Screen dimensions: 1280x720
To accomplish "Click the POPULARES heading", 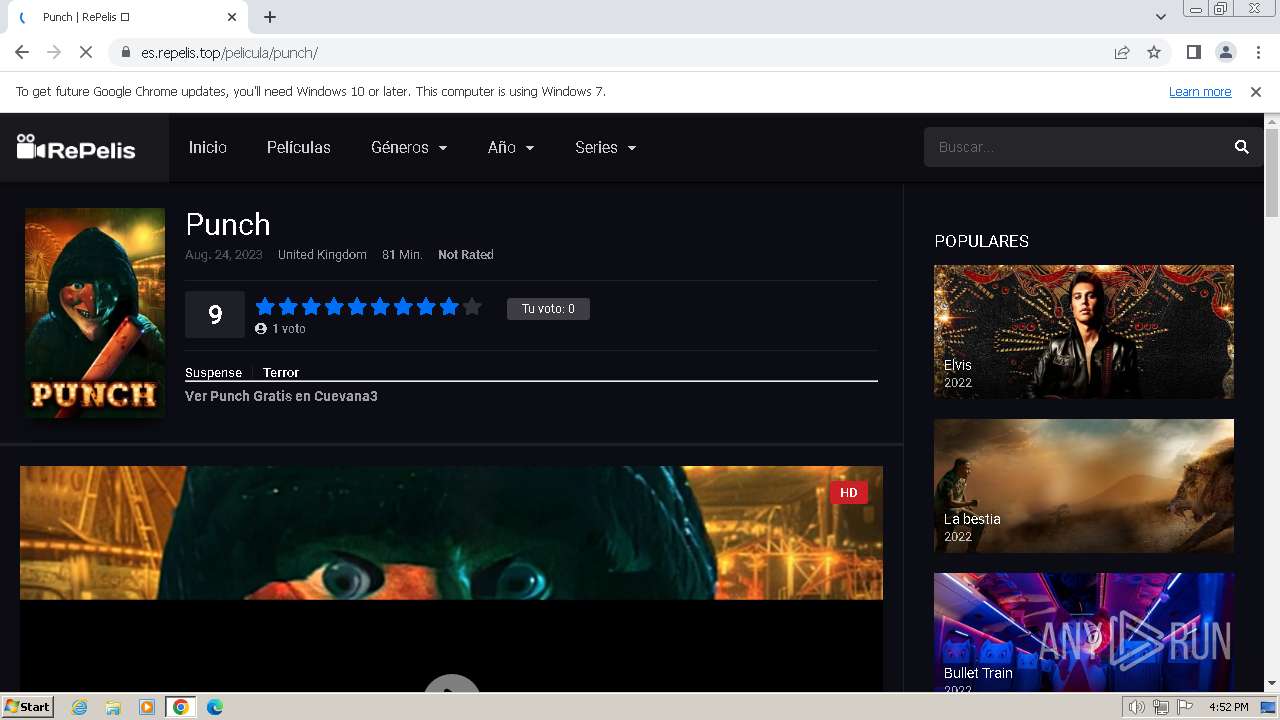I will [981, 241].
